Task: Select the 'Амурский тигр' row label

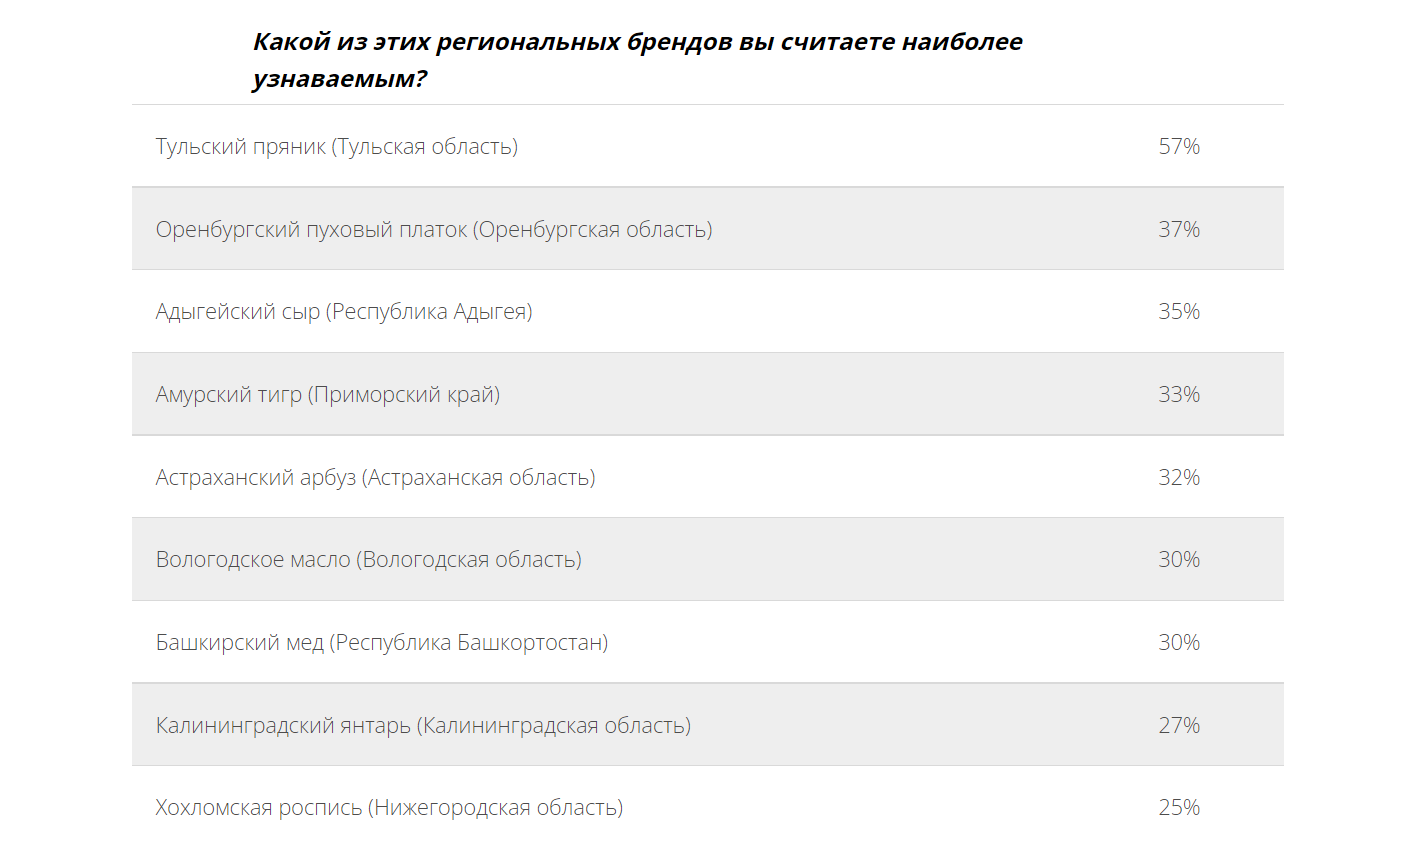Action: point(327,395)
